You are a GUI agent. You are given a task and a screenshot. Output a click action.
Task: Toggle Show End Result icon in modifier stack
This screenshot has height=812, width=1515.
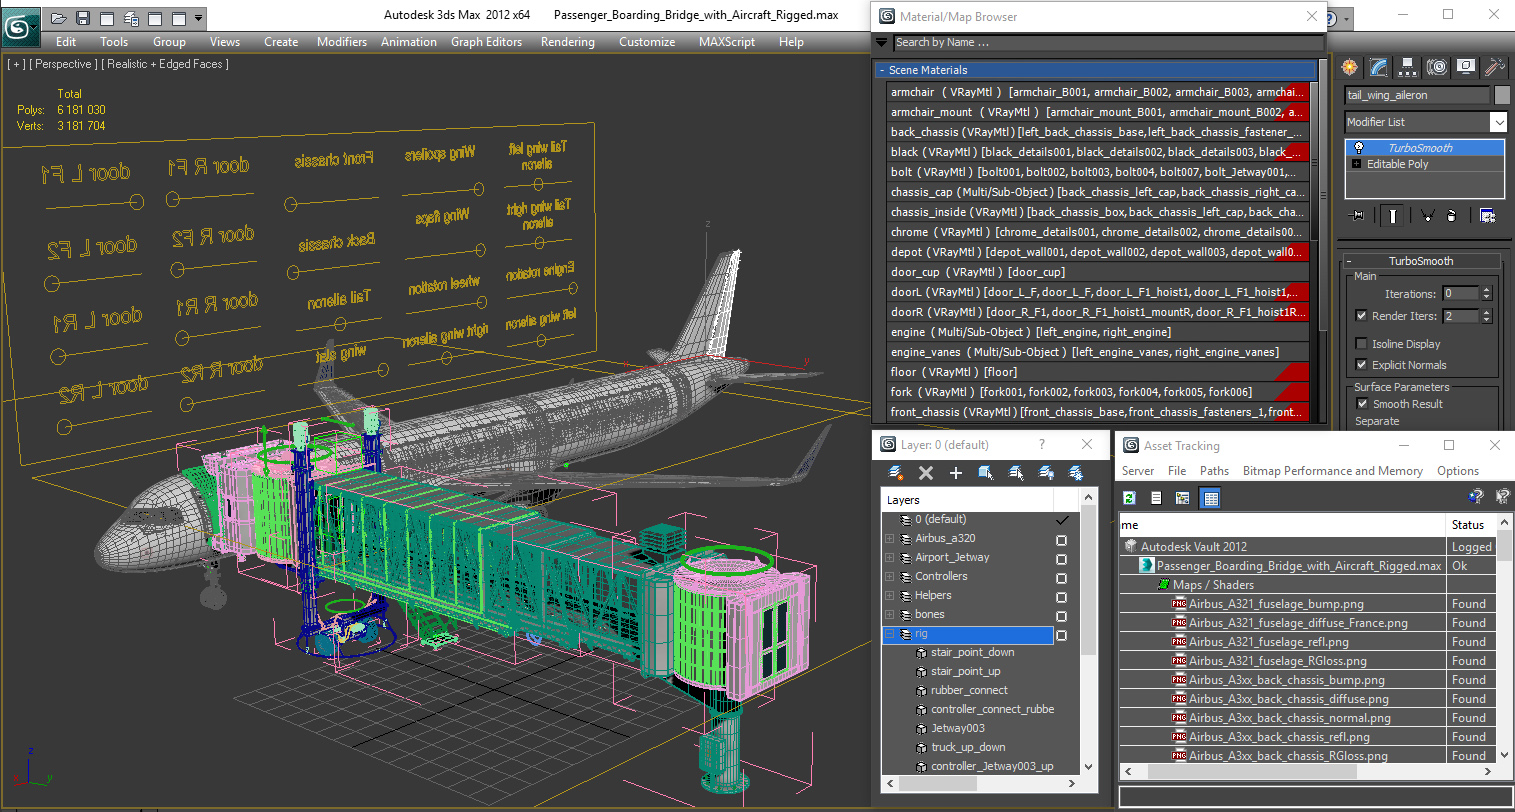(1393, 215)
